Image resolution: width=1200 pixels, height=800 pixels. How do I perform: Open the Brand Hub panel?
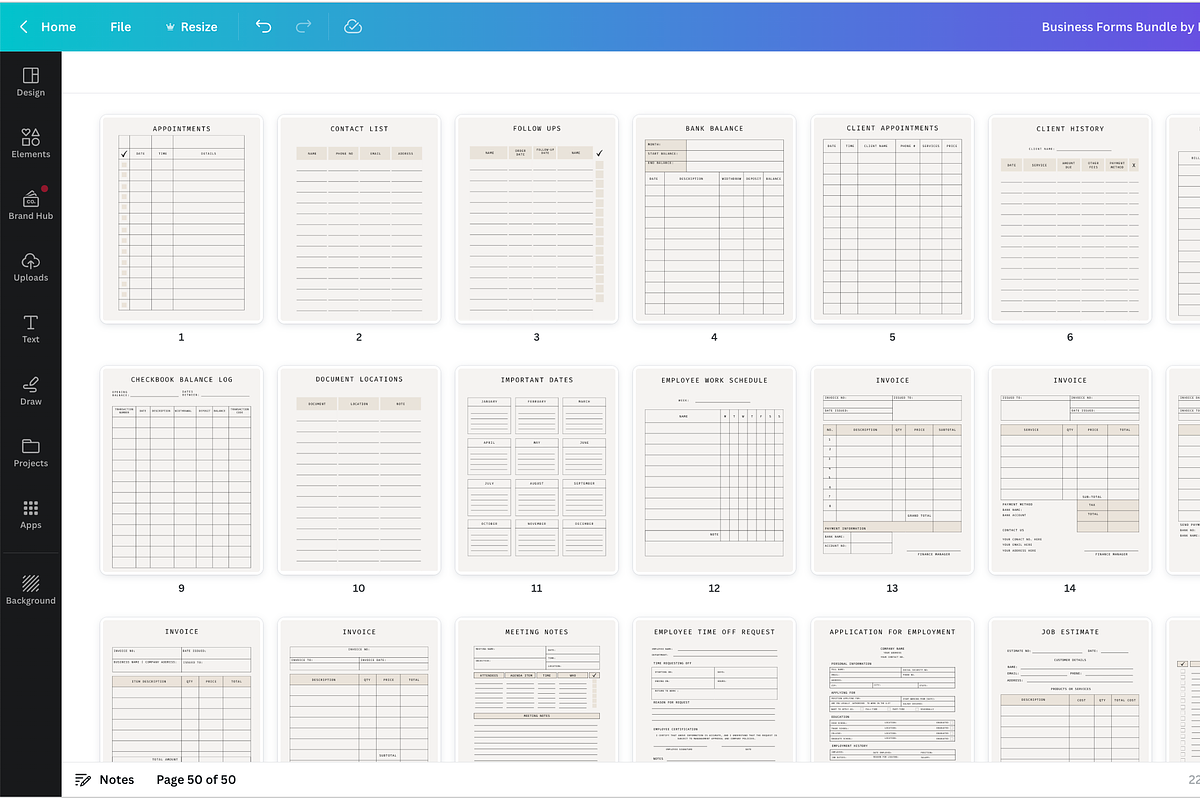point(31,202)
